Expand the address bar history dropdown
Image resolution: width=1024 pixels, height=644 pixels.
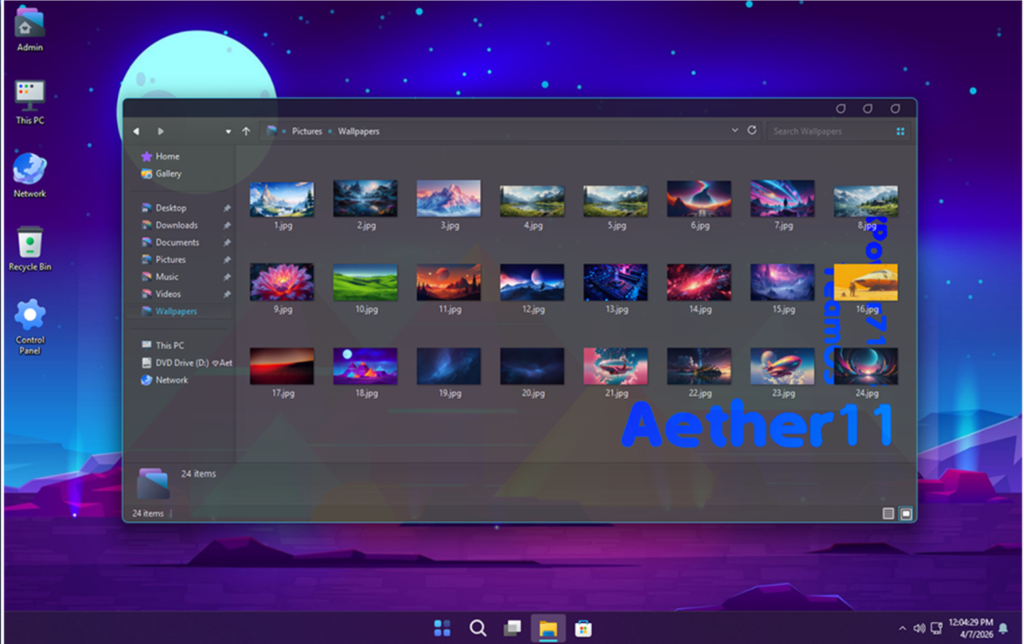click(735, 130)
